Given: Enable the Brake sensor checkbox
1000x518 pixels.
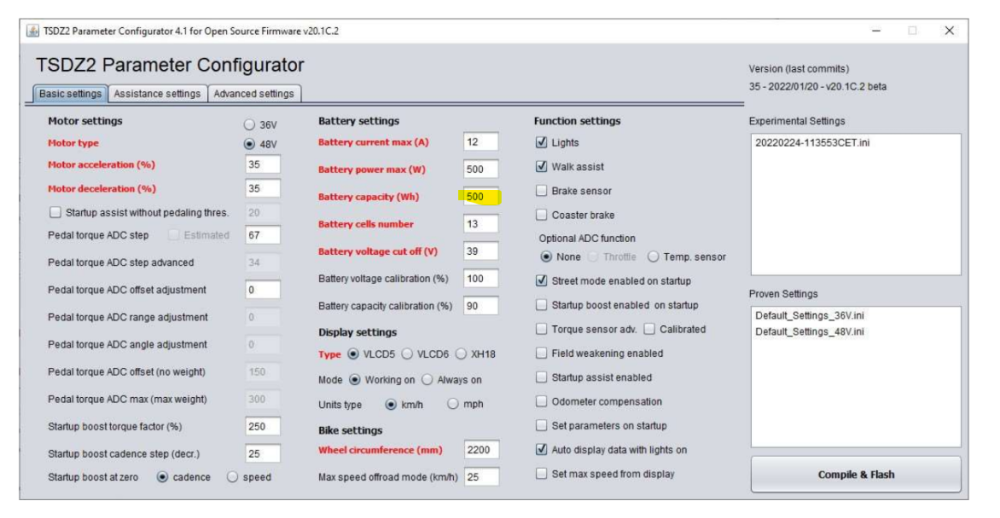Looking at the screenshot, I should point(542,191).
